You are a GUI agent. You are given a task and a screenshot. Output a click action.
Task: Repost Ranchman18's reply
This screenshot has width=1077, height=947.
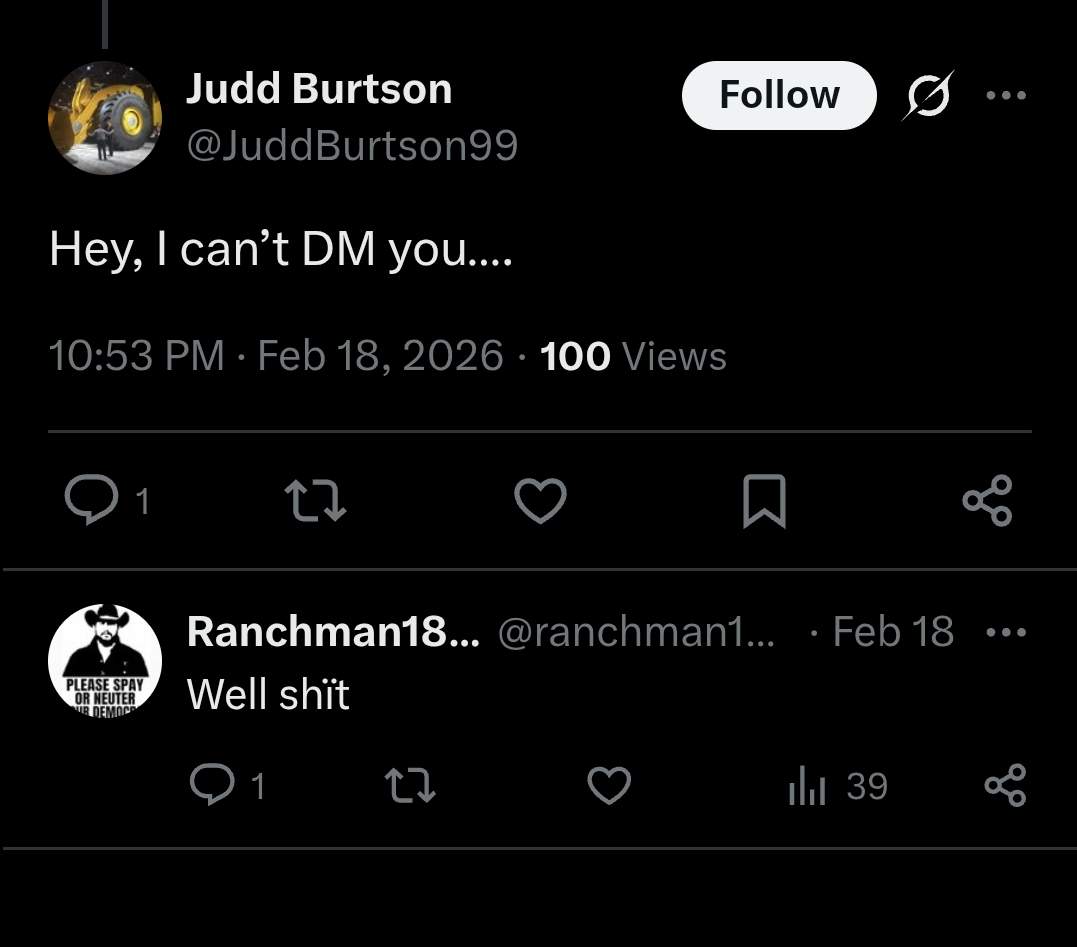[410, 786]
